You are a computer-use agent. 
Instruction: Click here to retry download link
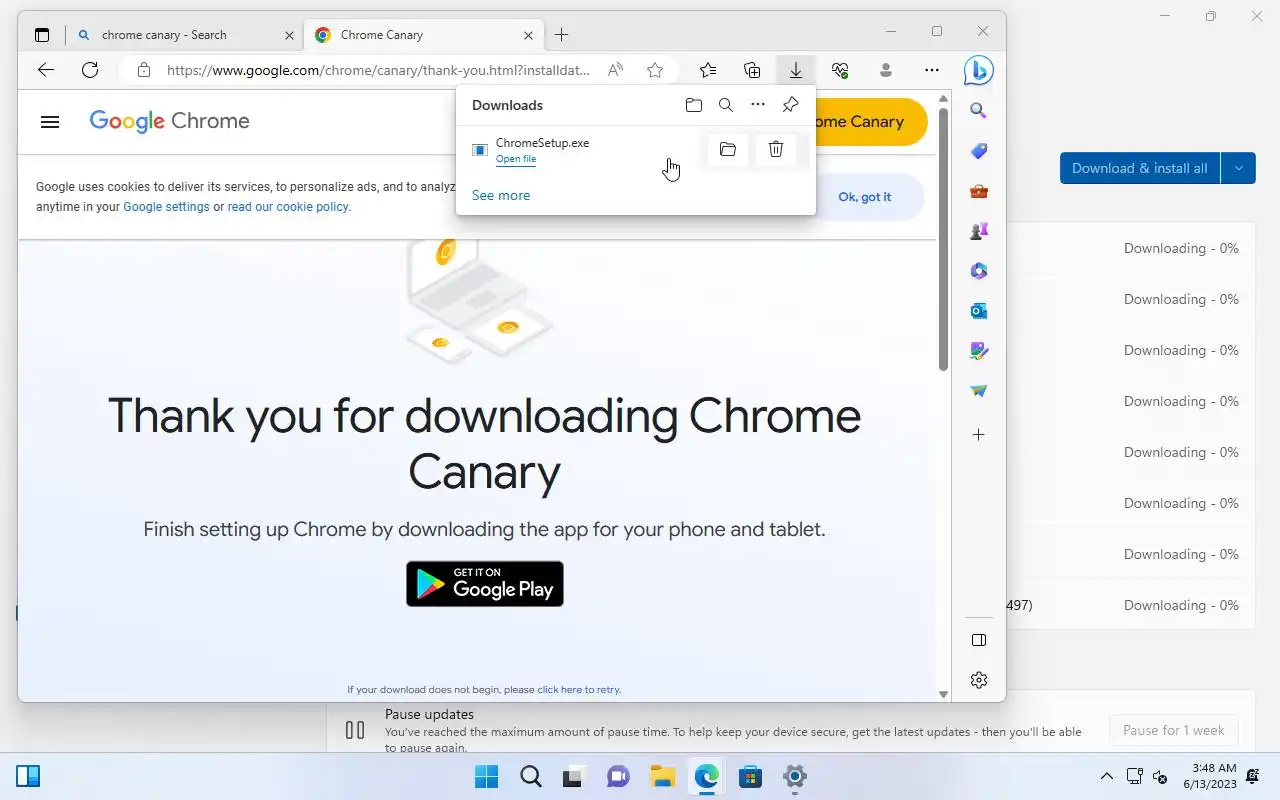(x=578, y=689)
